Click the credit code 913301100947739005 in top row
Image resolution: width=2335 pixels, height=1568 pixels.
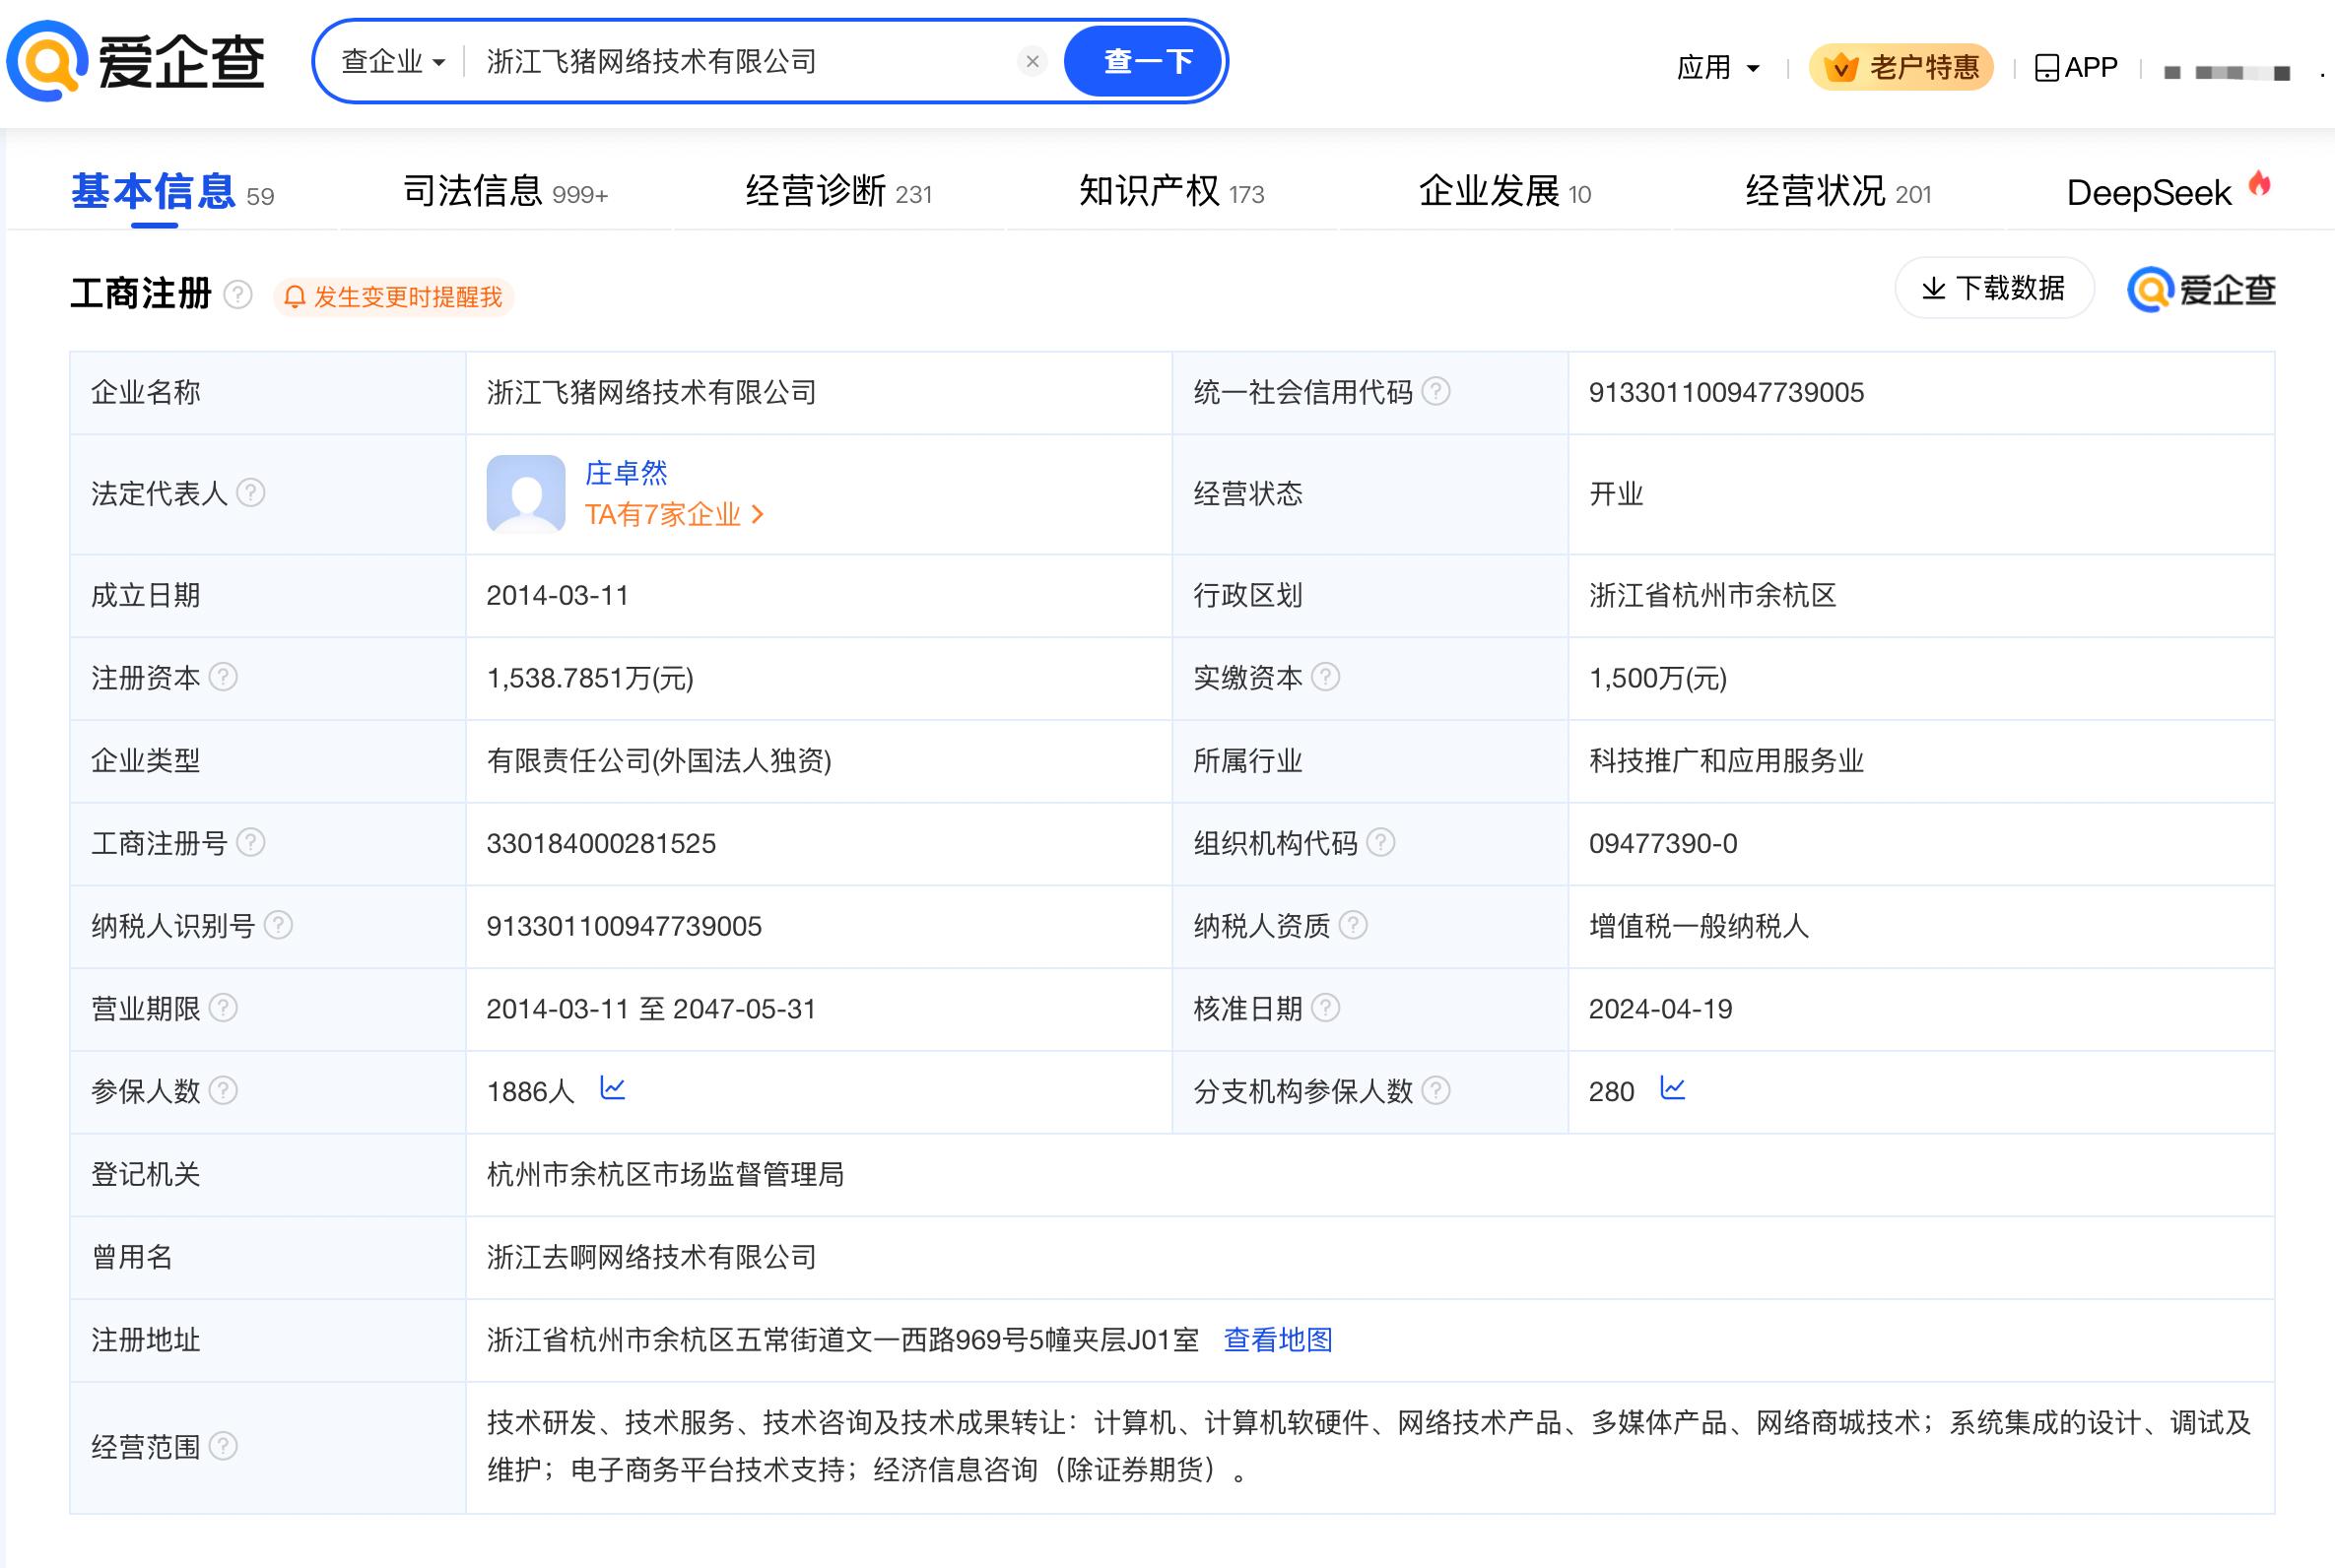[x=1726, y=392]
